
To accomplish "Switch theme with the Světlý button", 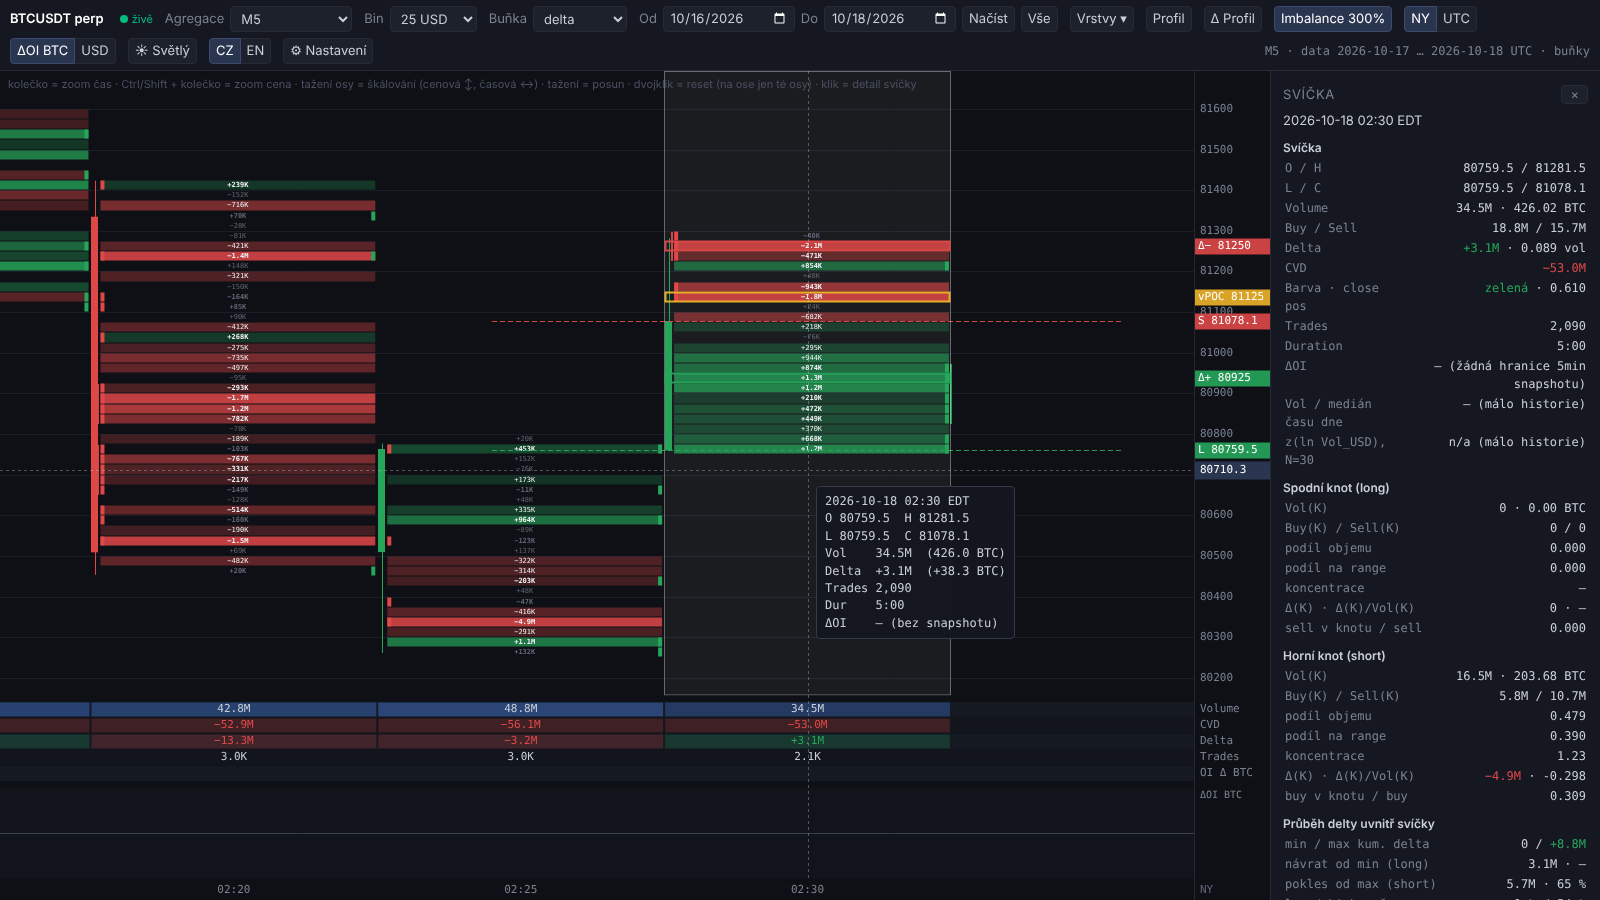I will tap(162, 51).
